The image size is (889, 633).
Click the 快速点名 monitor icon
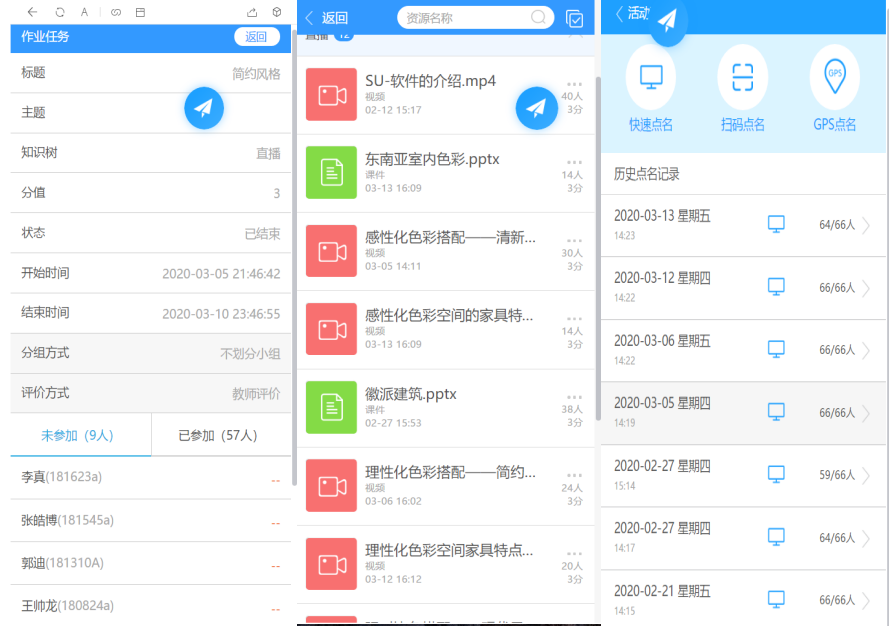click(651, 77)
